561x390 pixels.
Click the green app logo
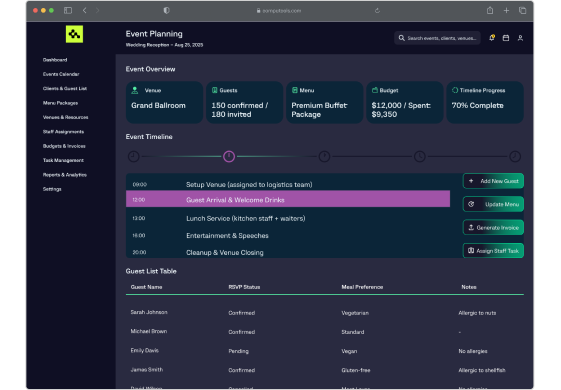74,34
